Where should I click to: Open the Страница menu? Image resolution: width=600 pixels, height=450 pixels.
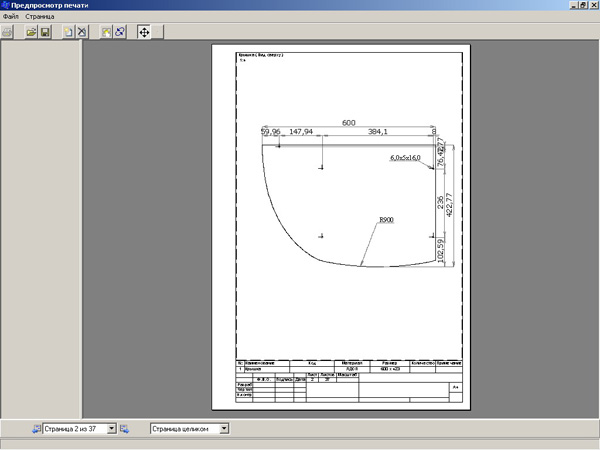pyautogui.click(x=40, y=16)
